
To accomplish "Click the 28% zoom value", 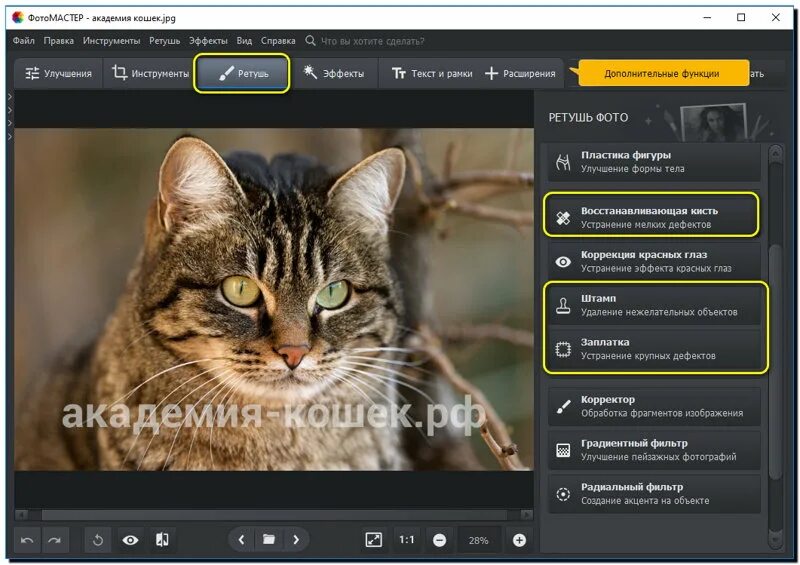I will pos(479,540).
